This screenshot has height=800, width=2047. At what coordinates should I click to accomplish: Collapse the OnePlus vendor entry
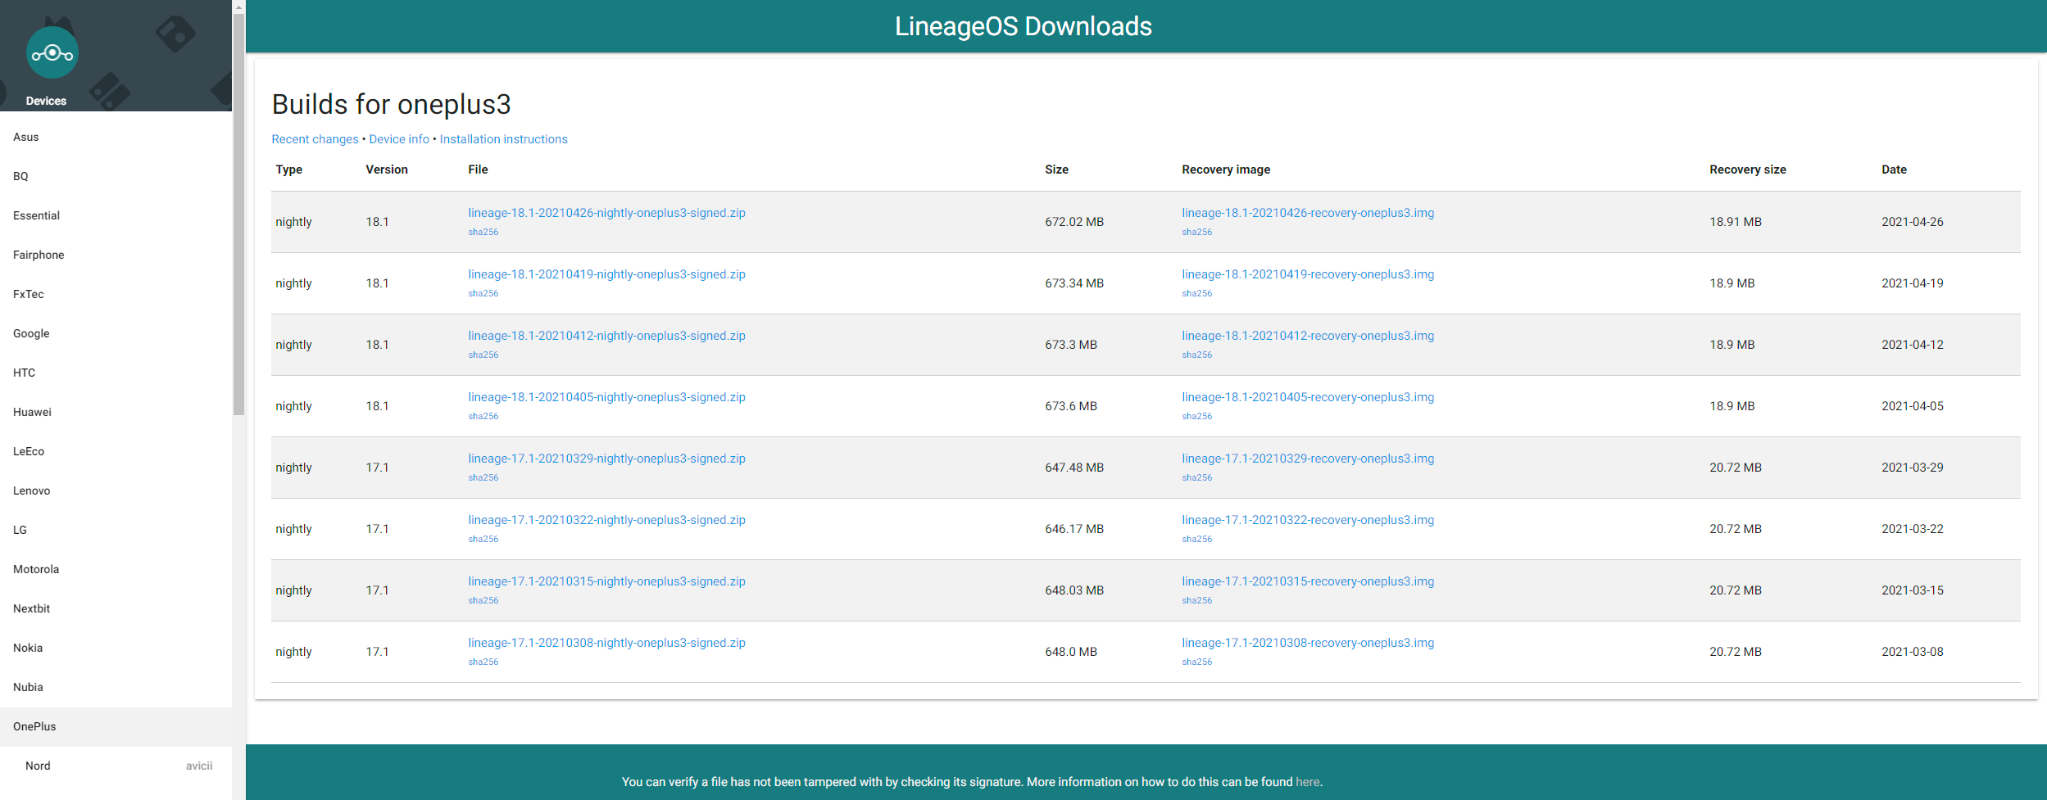[116, 727]
